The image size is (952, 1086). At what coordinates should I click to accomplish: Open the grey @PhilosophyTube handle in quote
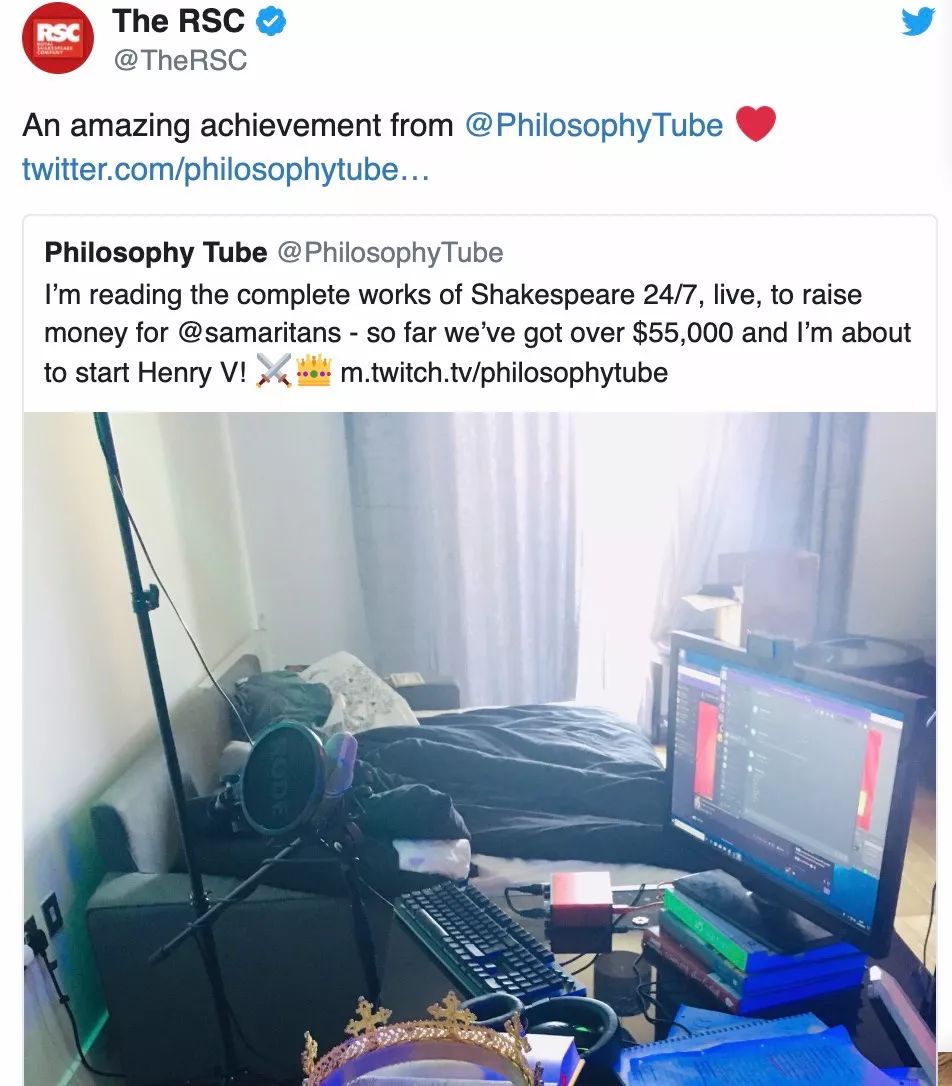point(390,253)
